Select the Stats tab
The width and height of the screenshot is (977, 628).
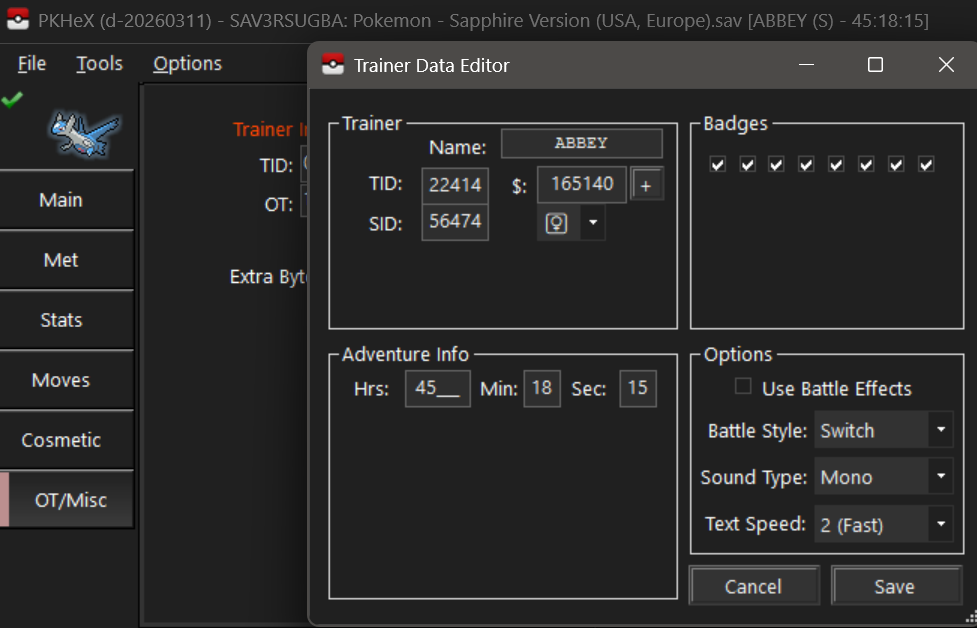(61, 320)
